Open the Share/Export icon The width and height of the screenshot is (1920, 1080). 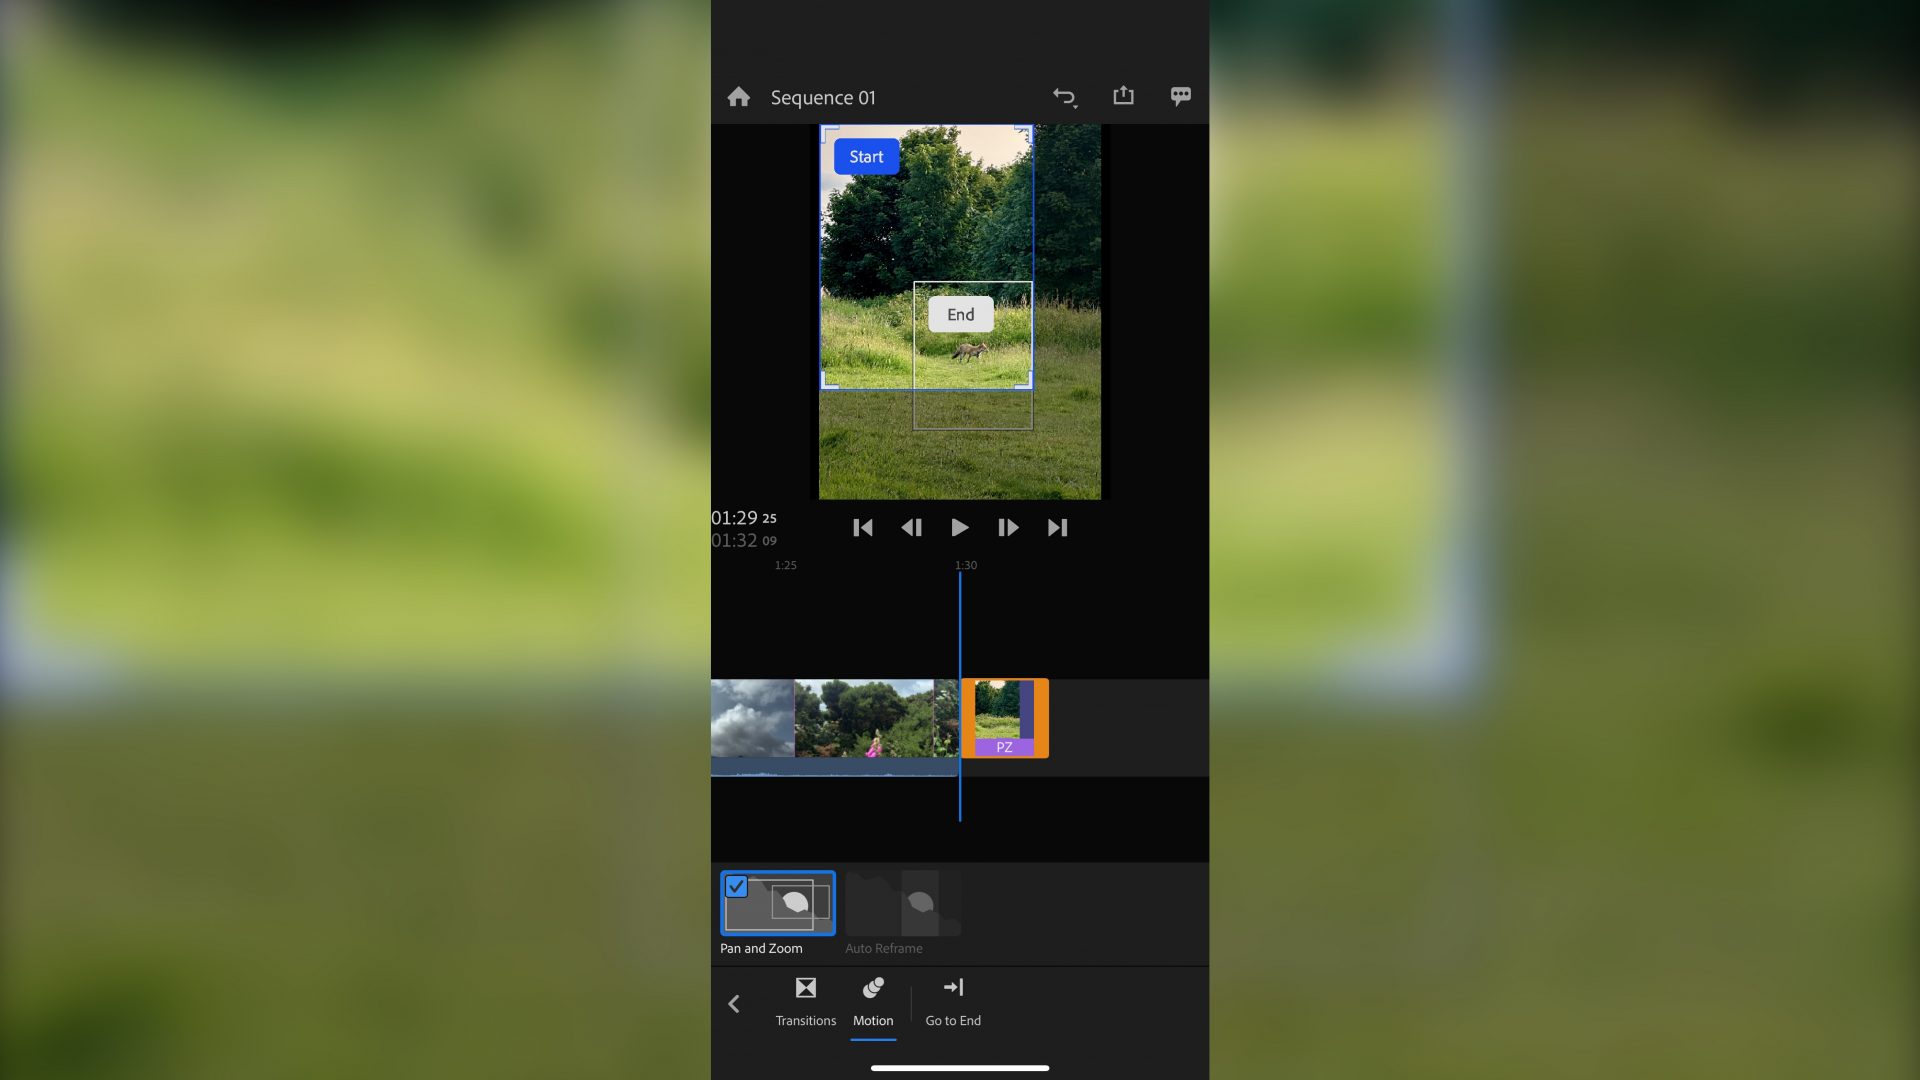pos(1123,96)
